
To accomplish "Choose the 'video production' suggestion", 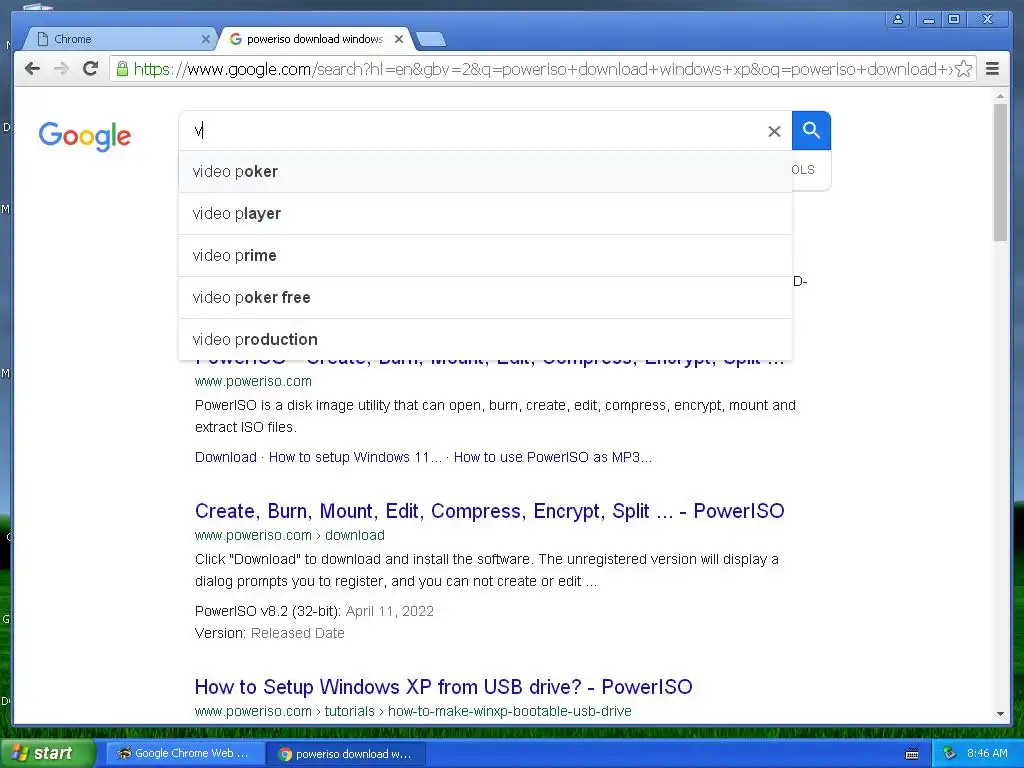I will [485, 340].
